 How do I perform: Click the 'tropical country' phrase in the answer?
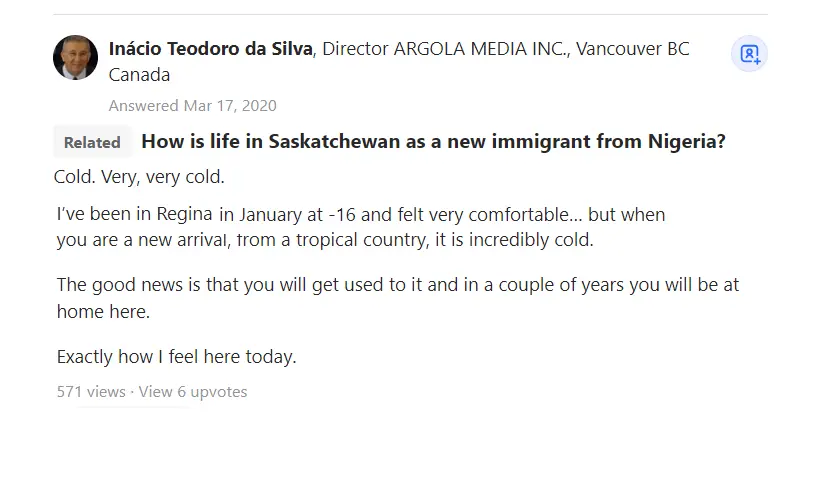point(362,240)
